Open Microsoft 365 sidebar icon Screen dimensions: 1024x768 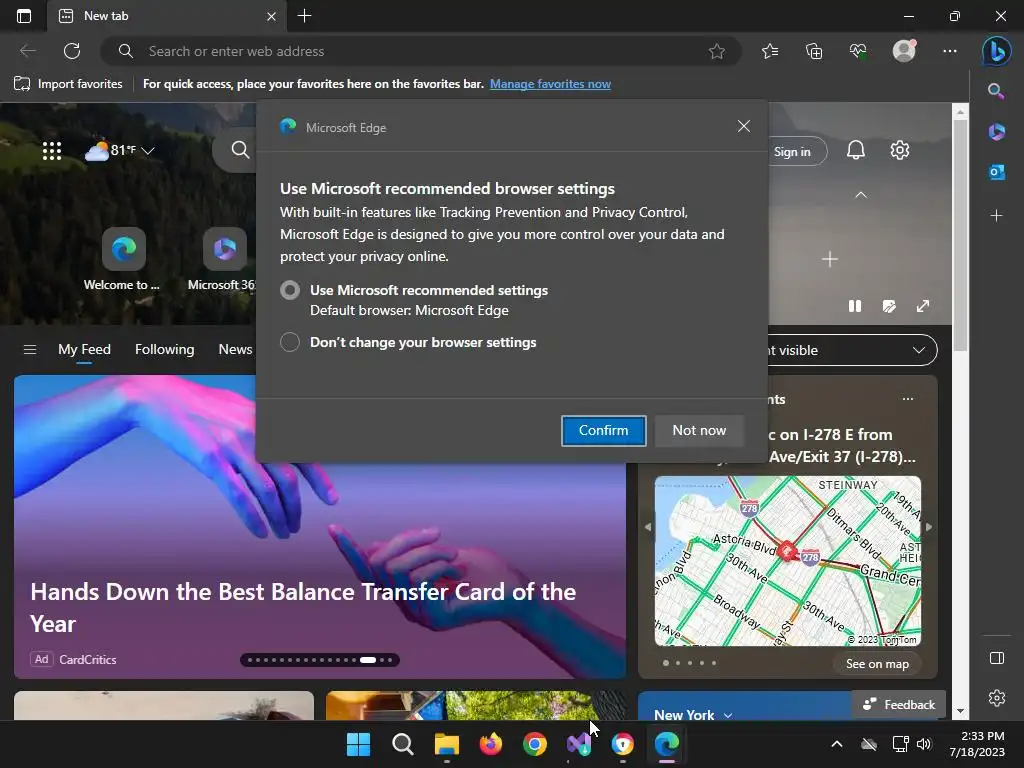click(996, 131)
